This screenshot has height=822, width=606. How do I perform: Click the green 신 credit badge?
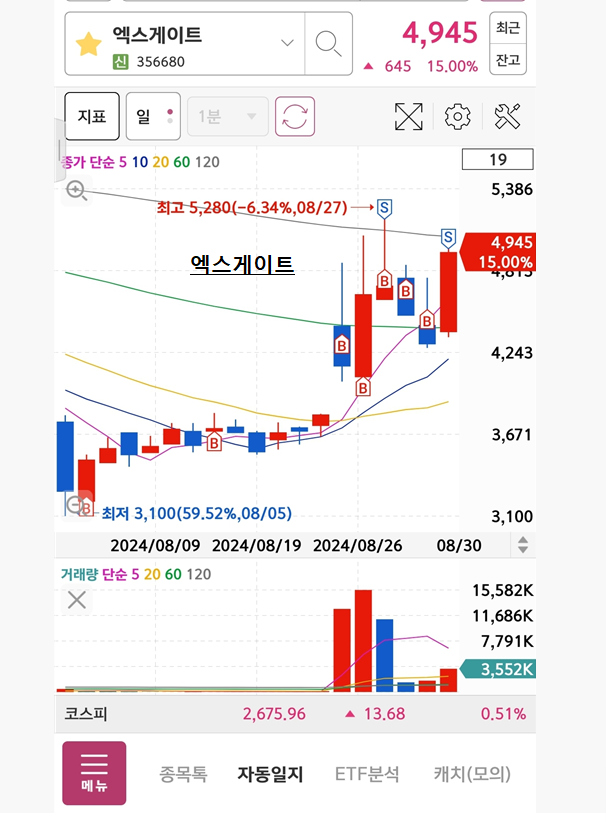[121, 62]
